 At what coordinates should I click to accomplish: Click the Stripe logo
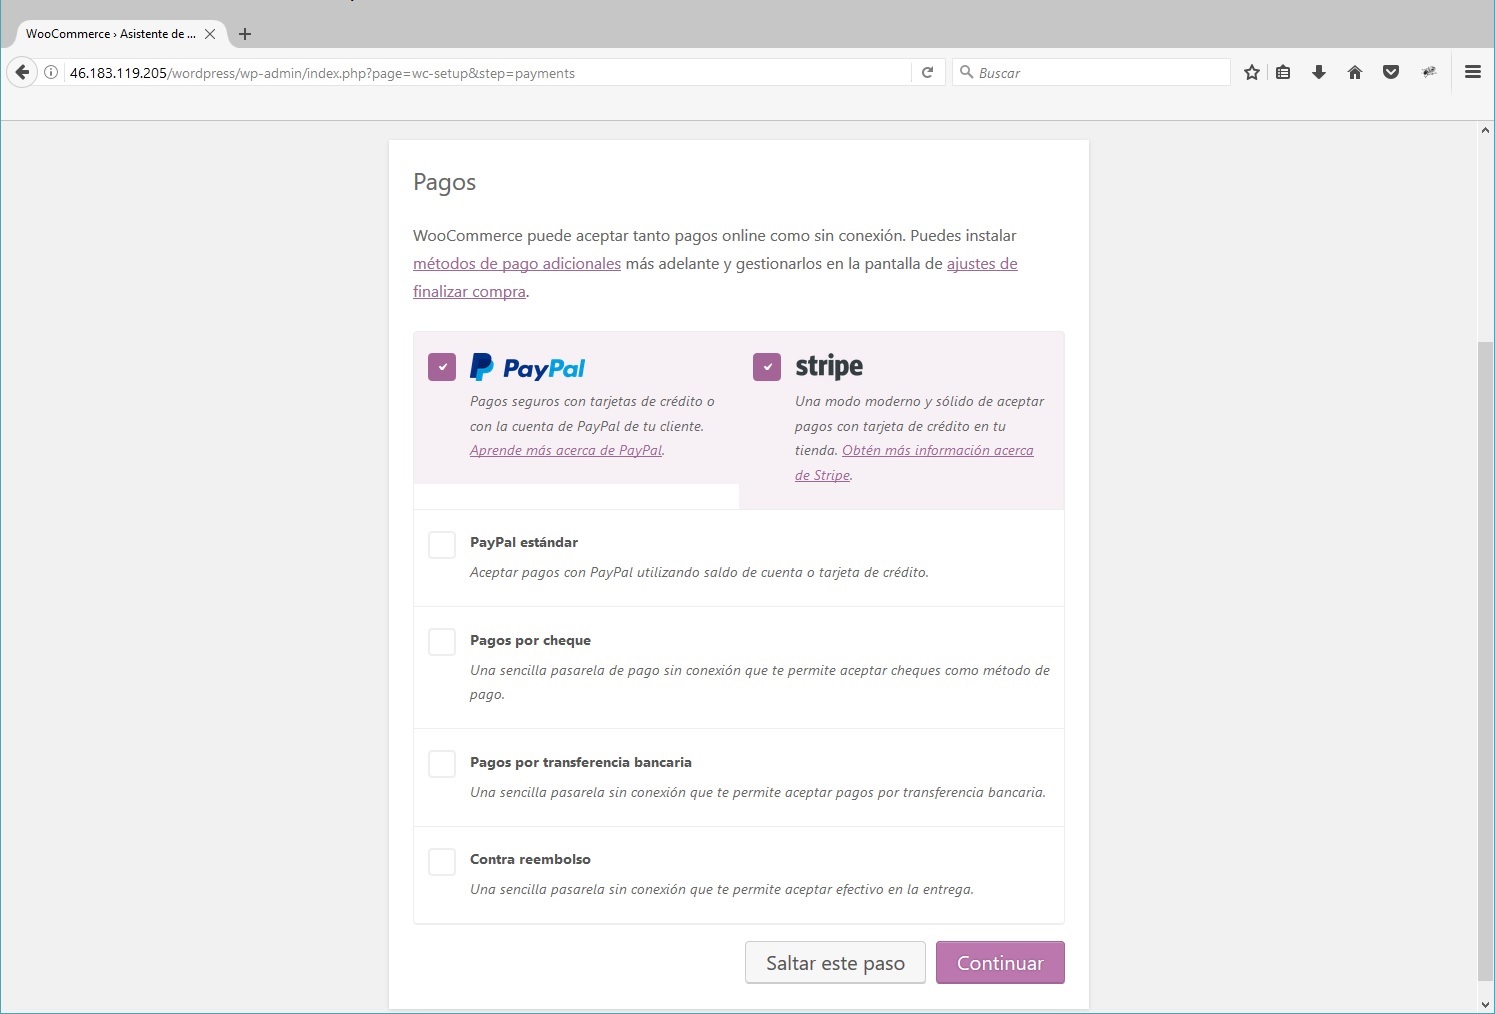[829, 367]
